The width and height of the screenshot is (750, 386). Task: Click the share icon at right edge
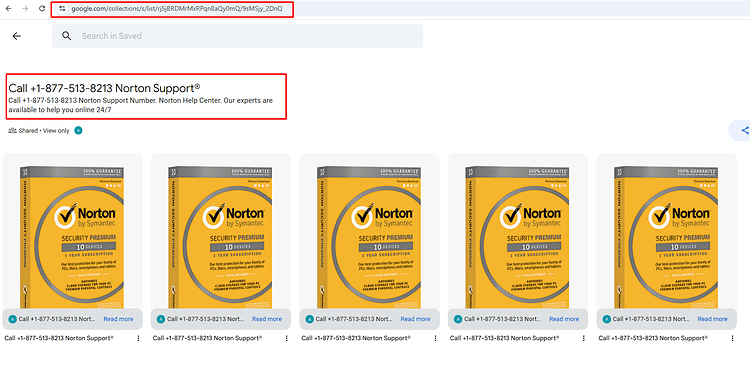click(x=744, y=130)
